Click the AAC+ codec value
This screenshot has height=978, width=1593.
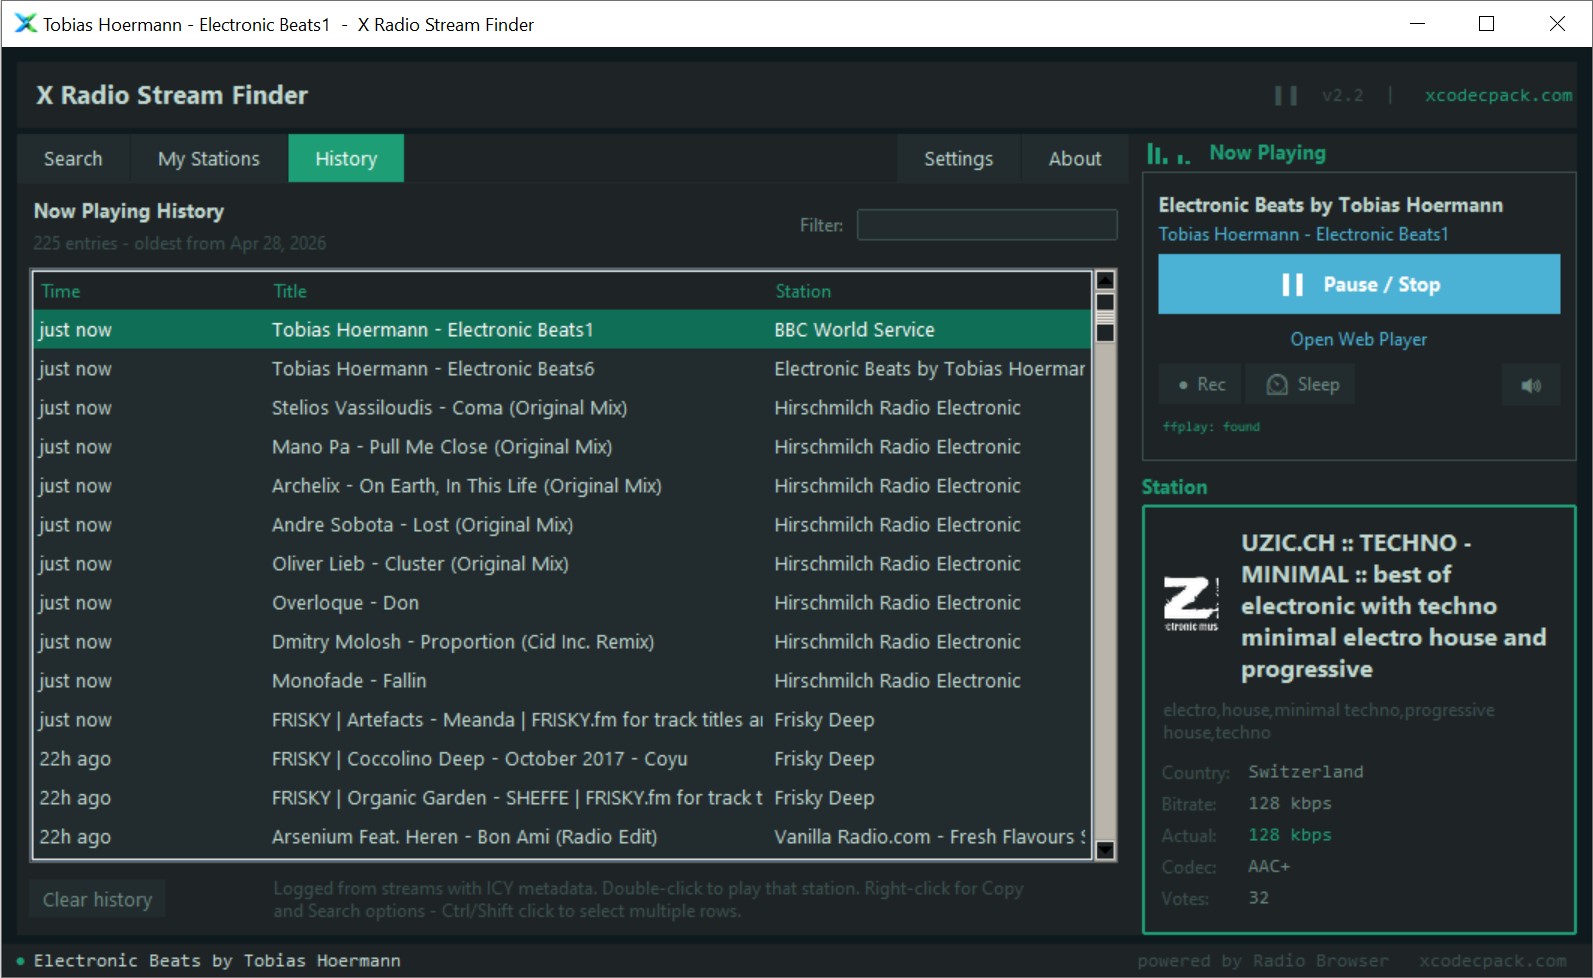[x=1268, y=866]
